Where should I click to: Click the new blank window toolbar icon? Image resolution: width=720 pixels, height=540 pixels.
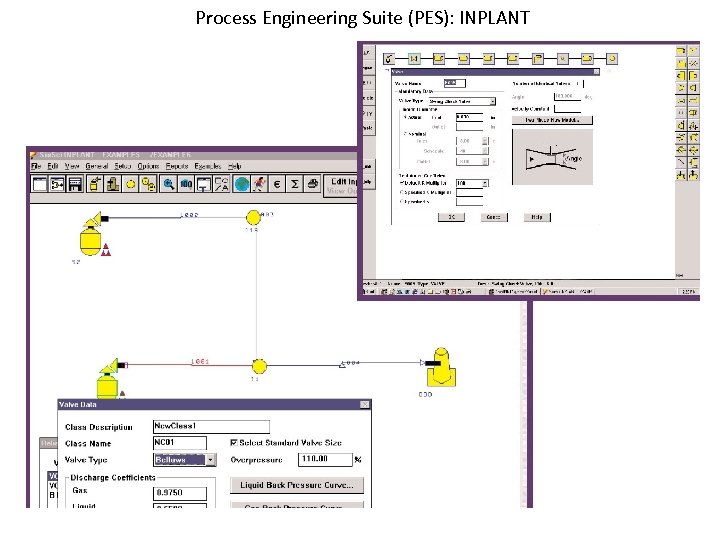point(40,184)
